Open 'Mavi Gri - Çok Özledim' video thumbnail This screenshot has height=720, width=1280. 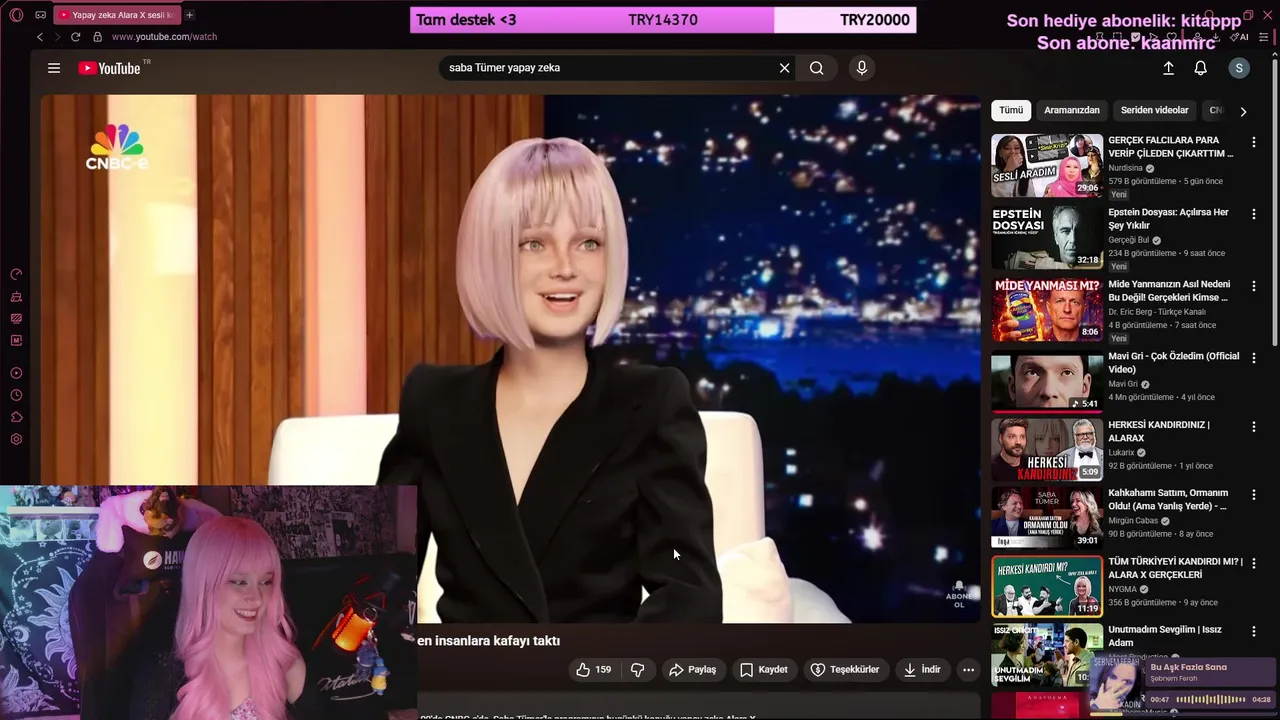1047,381
